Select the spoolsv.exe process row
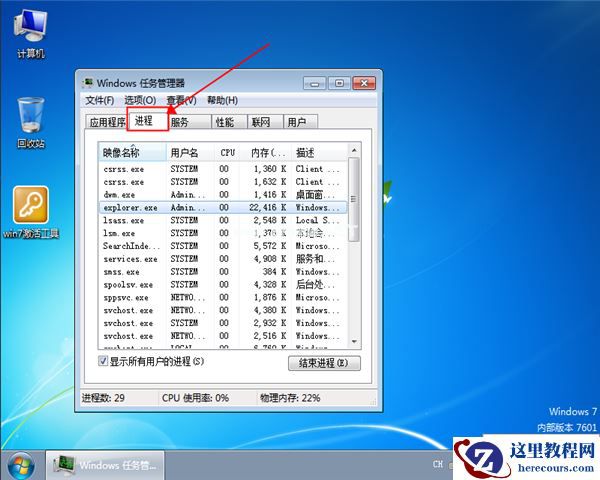 pyautogui.click(x=223, y=285)
